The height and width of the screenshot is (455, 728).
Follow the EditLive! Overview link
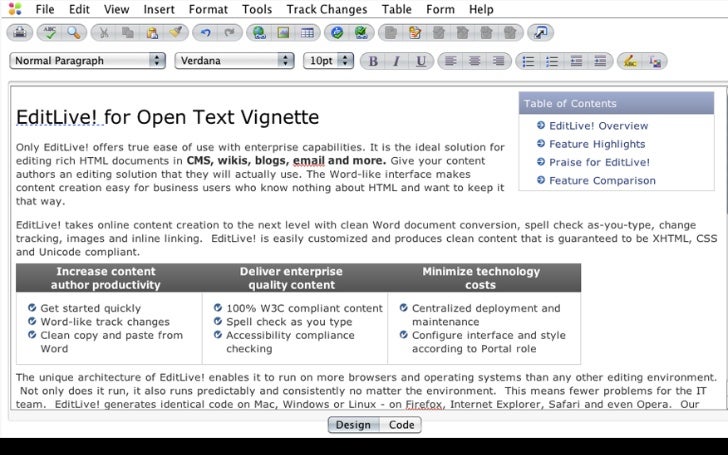point(598,126)
